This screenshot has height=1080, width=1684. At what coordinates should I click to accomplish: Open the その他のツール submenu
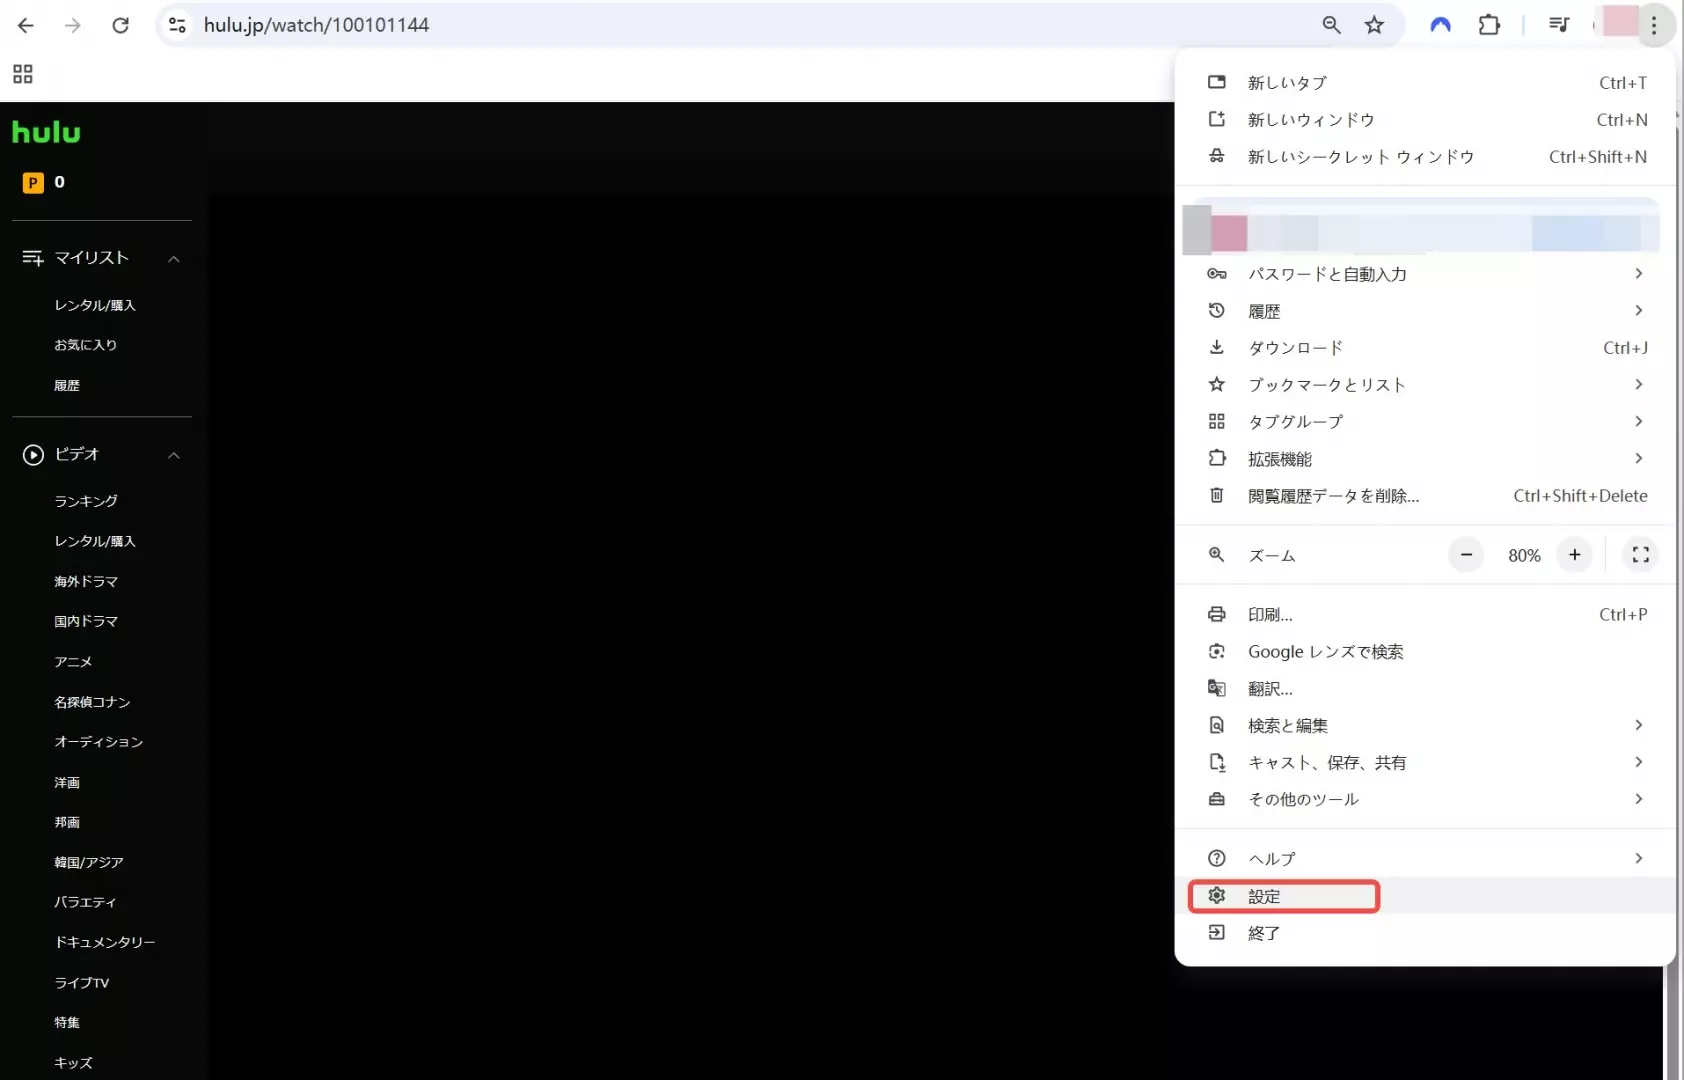tap(1425, 799)
